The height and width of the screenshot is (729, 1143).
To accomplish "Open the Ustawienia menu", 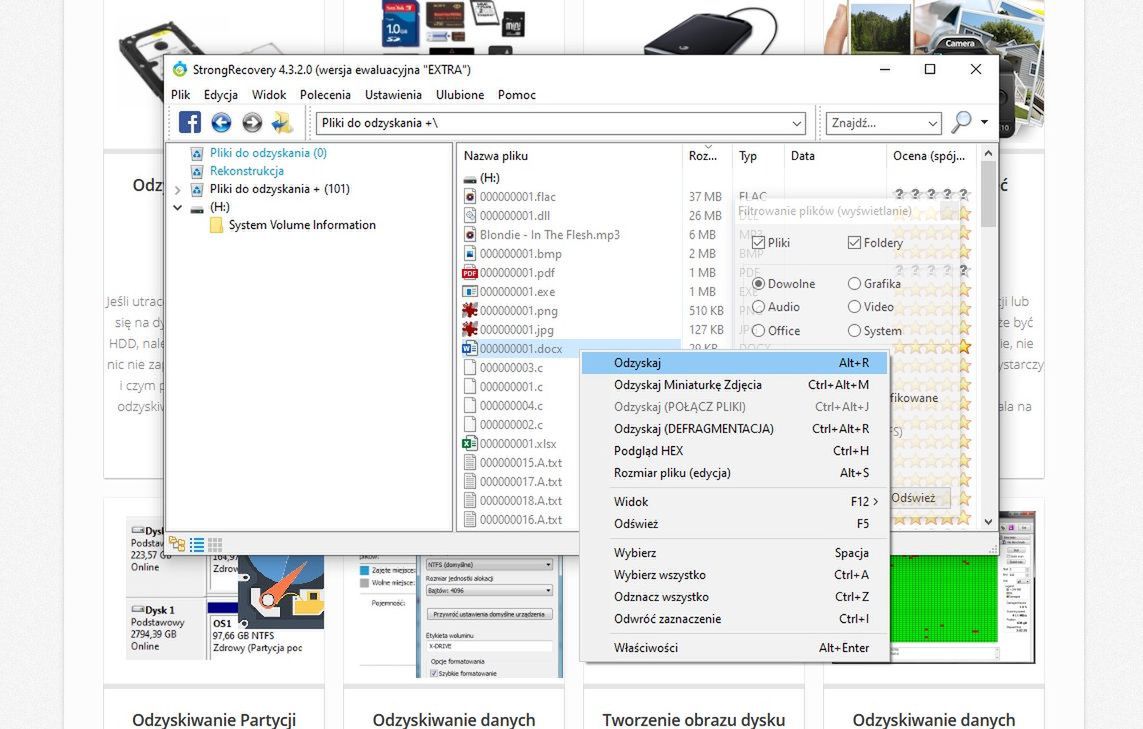I will click(x=394, y=95).
